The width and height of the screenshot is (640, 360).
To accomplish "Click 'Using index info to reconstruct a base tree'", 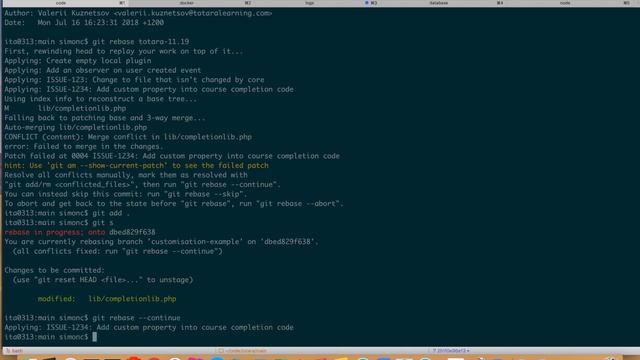I will pyautogui.click(x=100, y=99).
